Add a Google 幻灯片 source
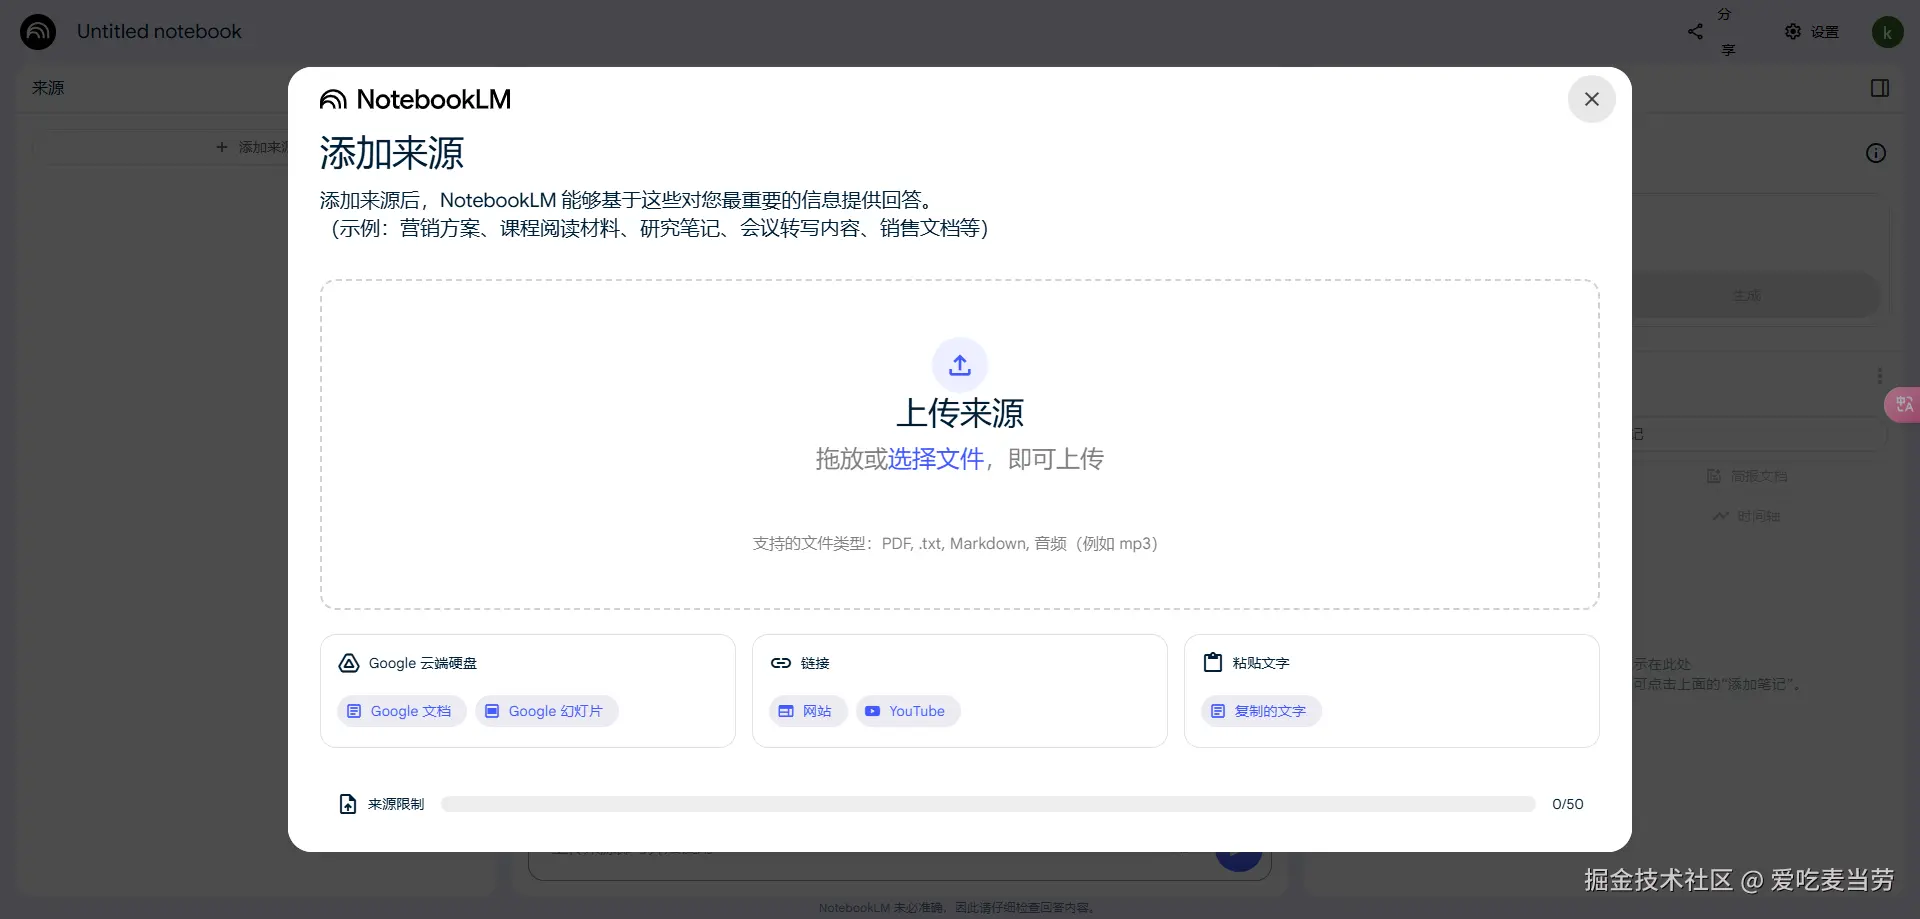This screenshot has height=919, width=1920. [x=547, y=711]
